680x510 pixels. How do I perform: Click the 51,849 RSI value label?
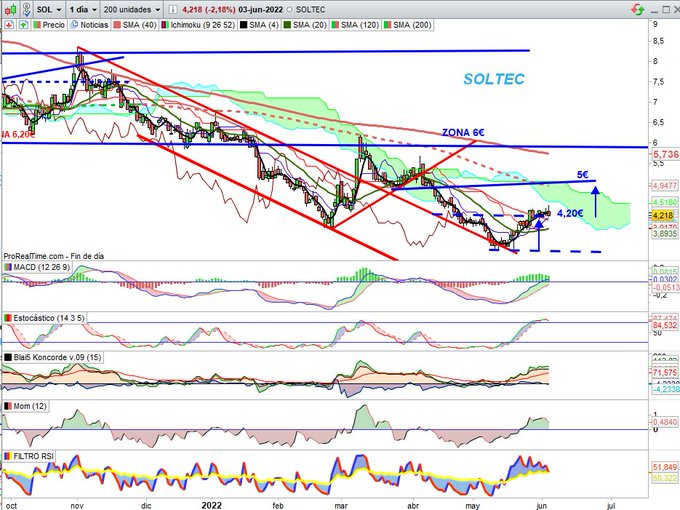665,467
